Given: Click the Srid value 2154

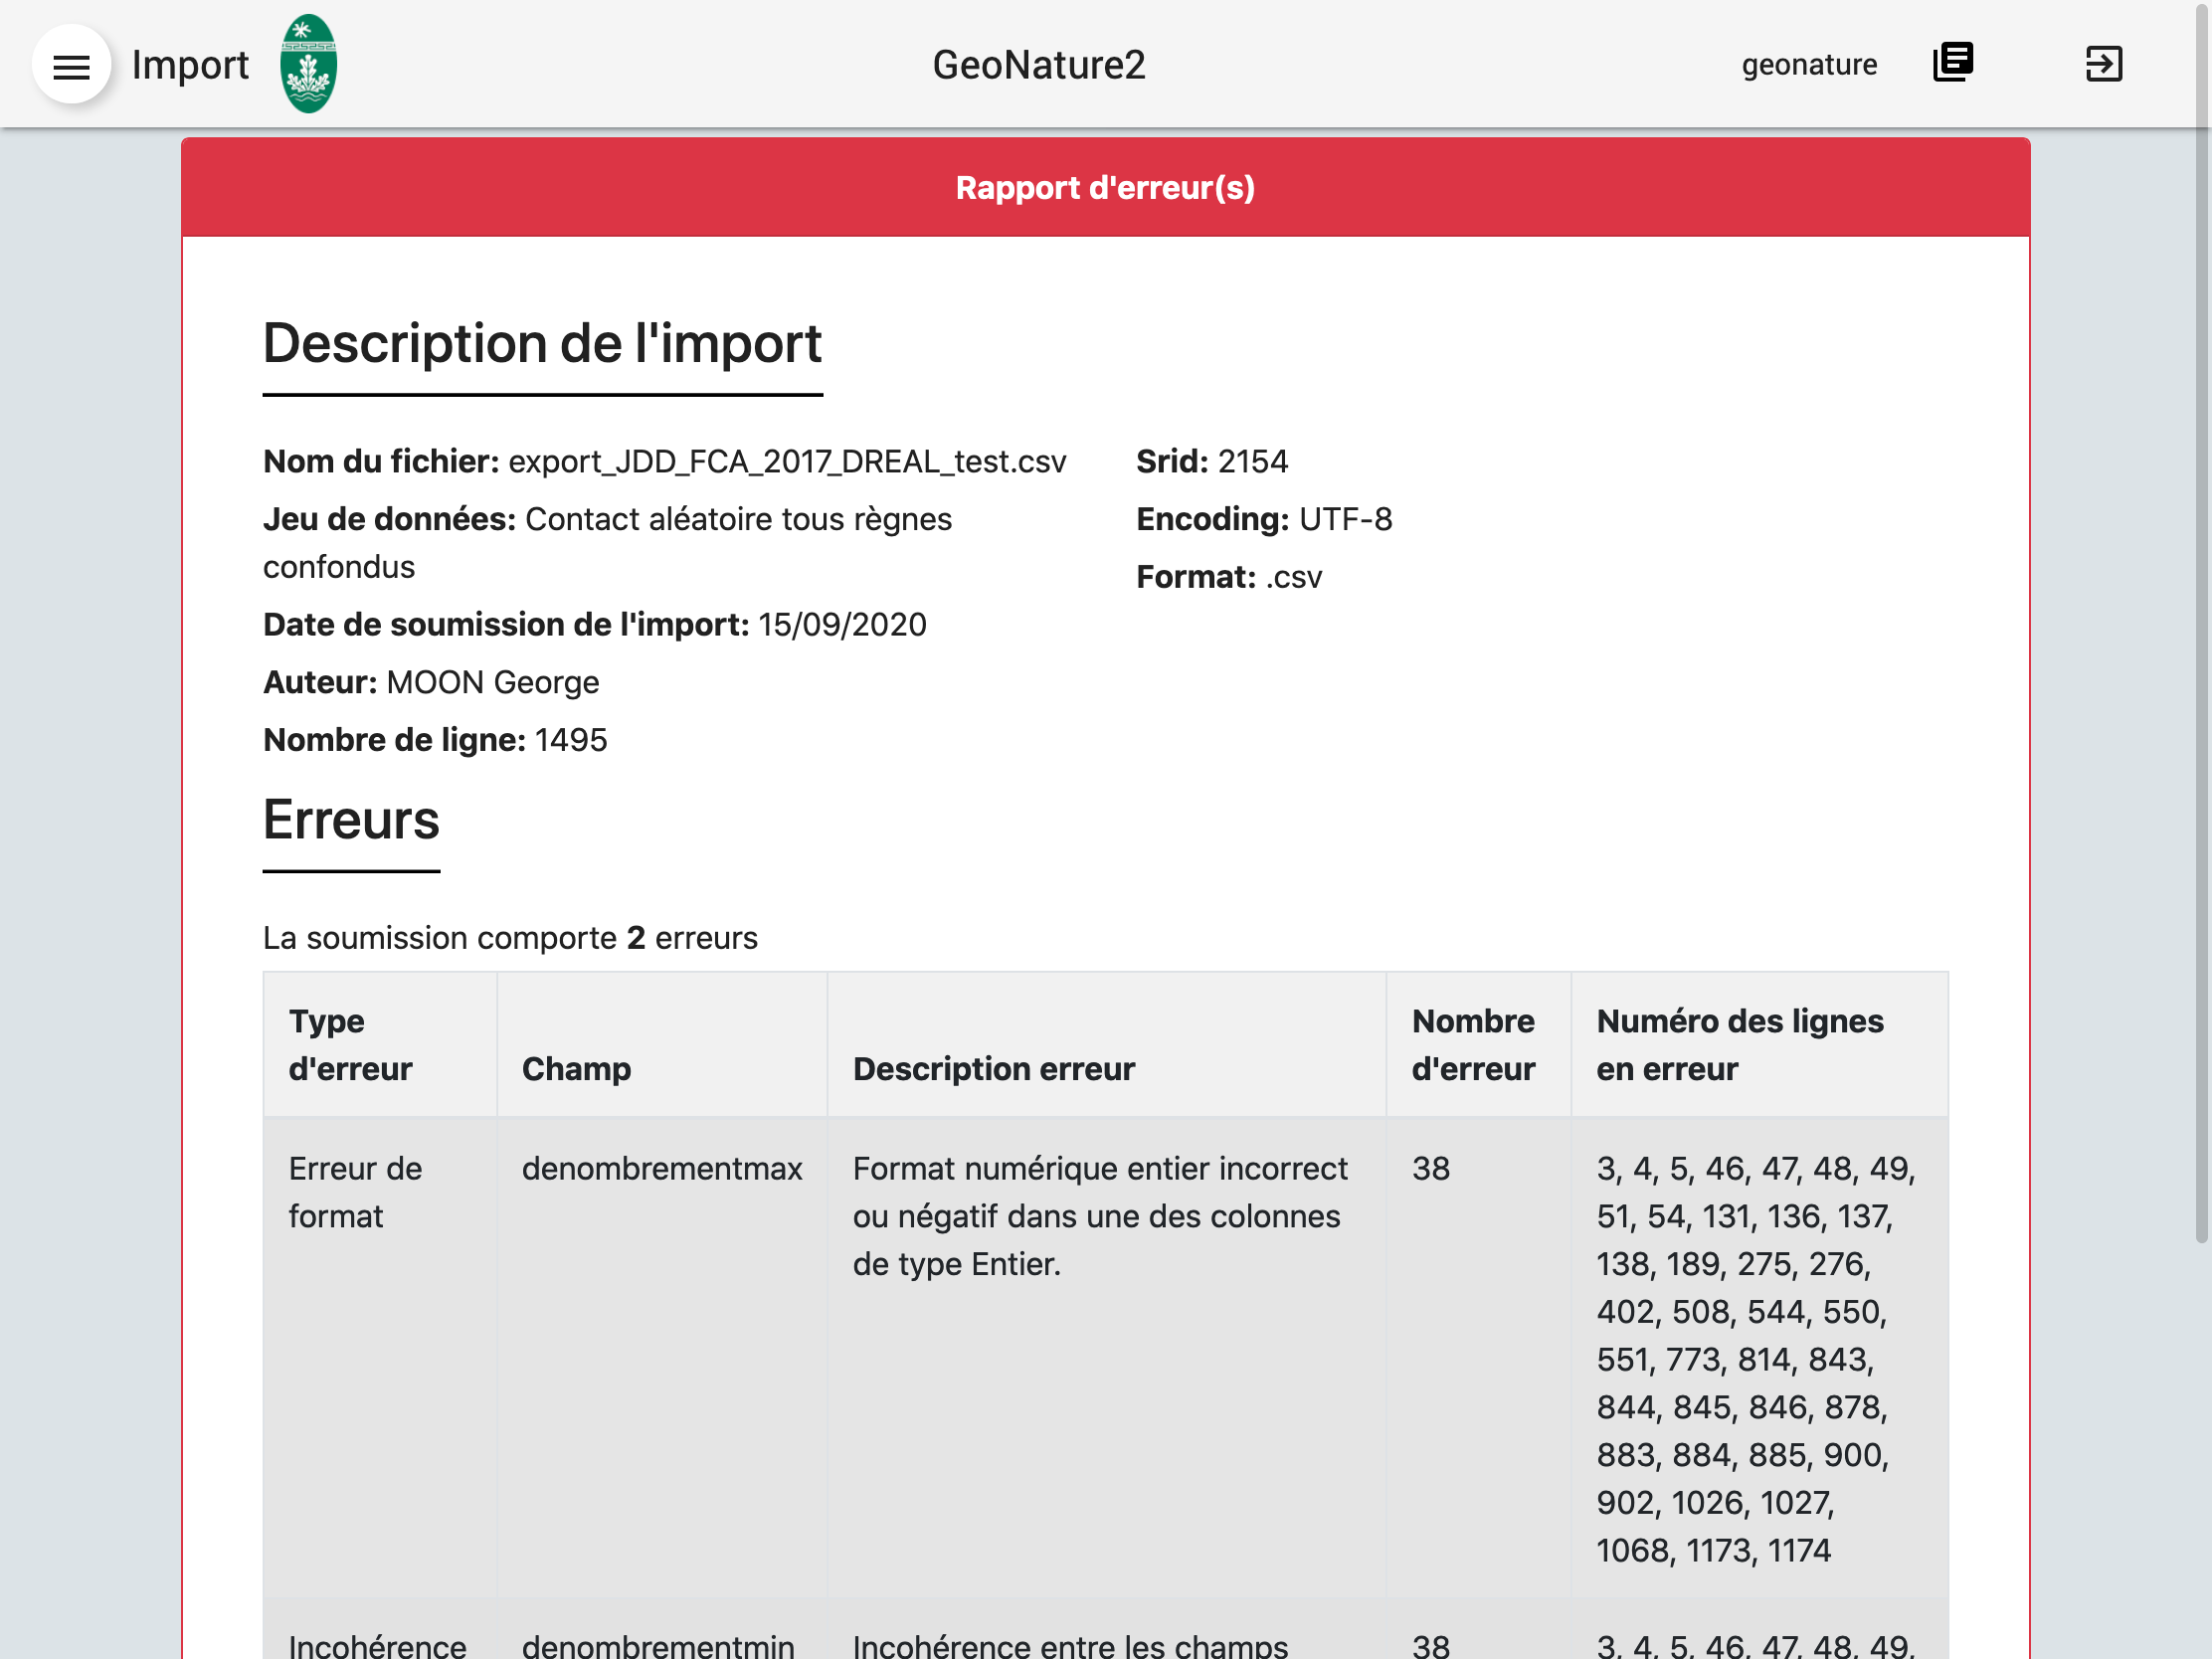Looking at the screenshot, I should [1252, 462].
